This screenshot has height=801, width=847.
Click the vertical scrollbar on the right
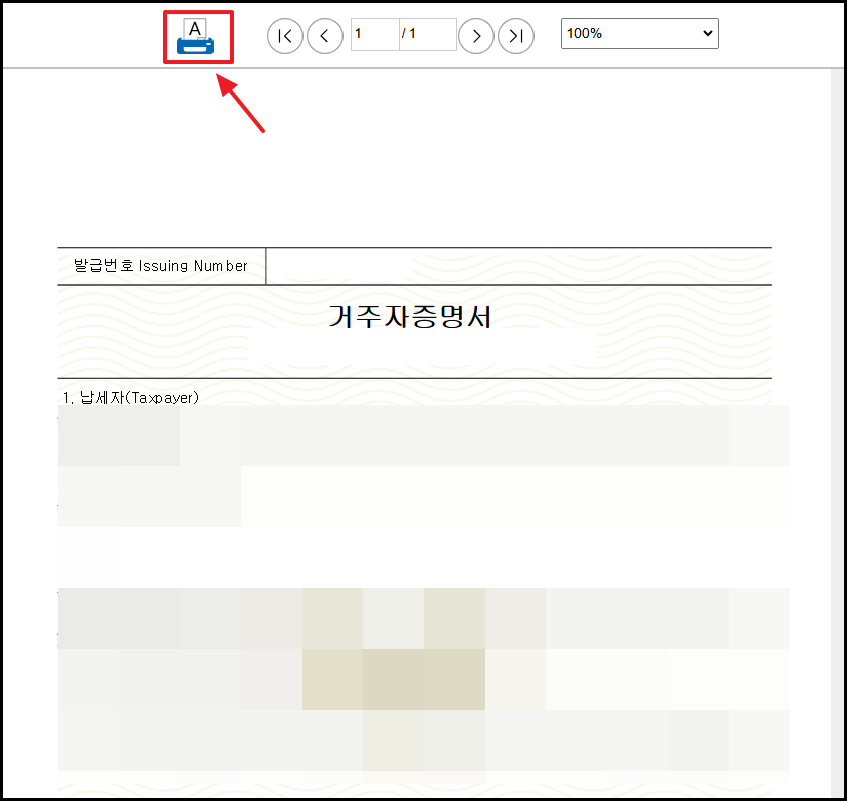(x=838, y=432)
